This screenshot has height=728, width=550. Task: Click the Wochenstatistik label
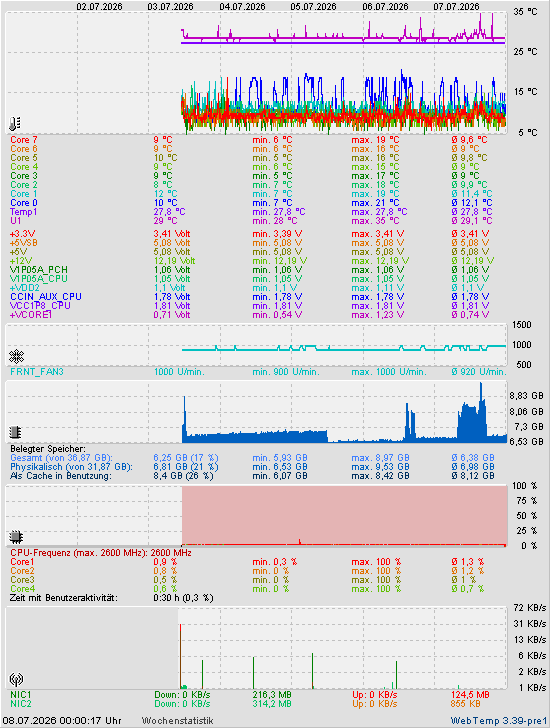coord(177,721)
